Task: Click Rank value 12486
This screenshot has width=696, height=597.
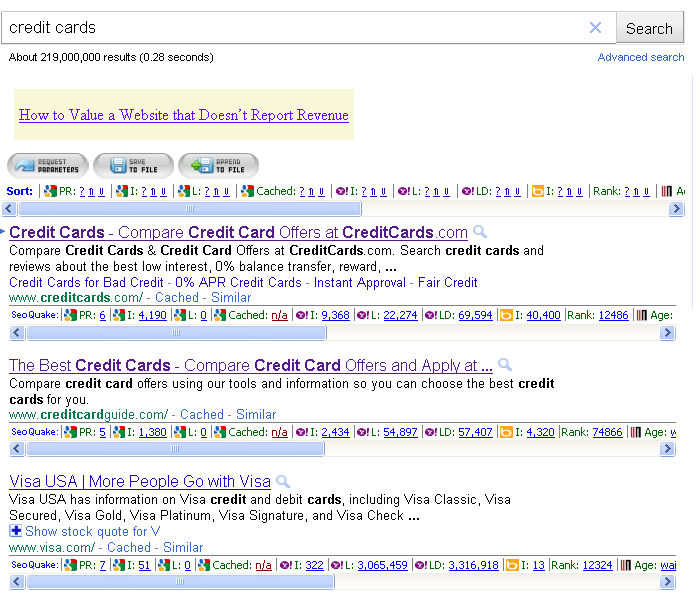Action: coord(613,315)
